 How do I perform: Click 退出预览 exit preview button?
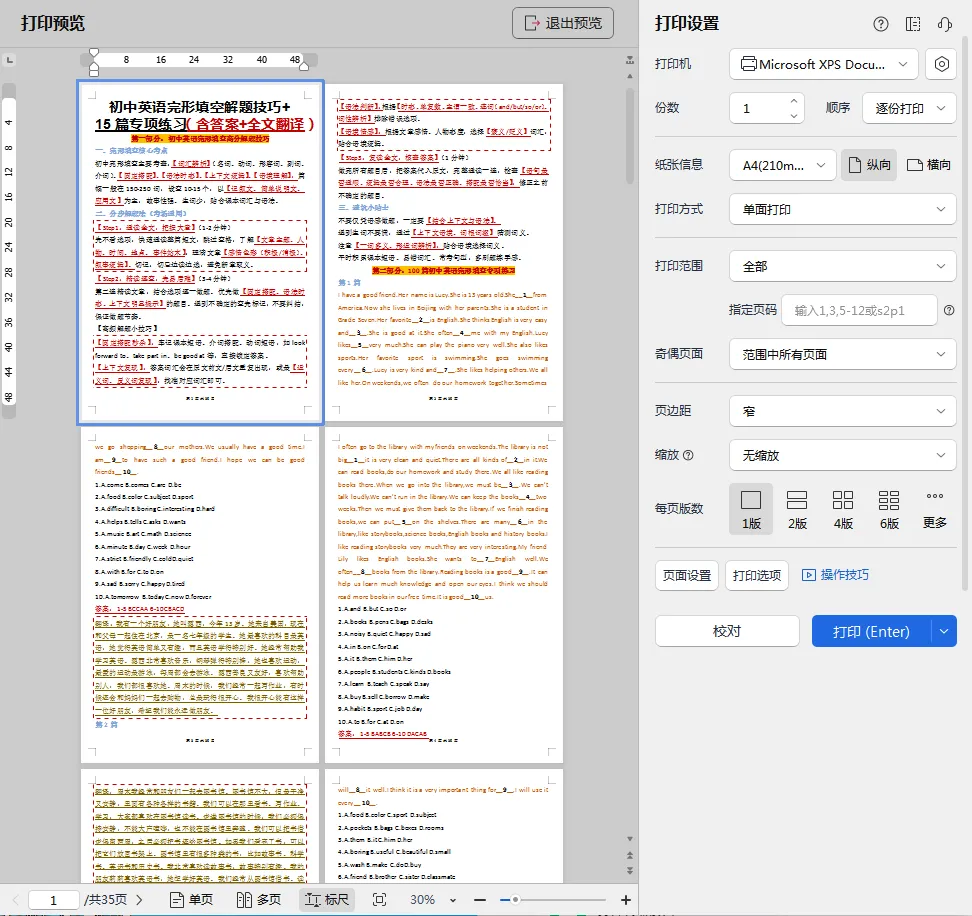click(563, 24)
